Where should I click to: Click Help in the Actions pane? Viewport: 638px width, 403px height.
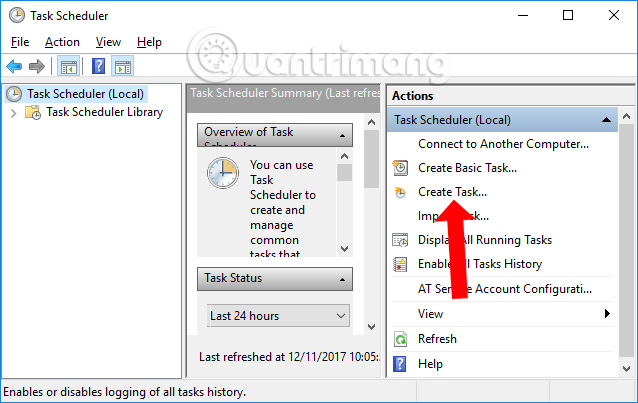point(430,364)
